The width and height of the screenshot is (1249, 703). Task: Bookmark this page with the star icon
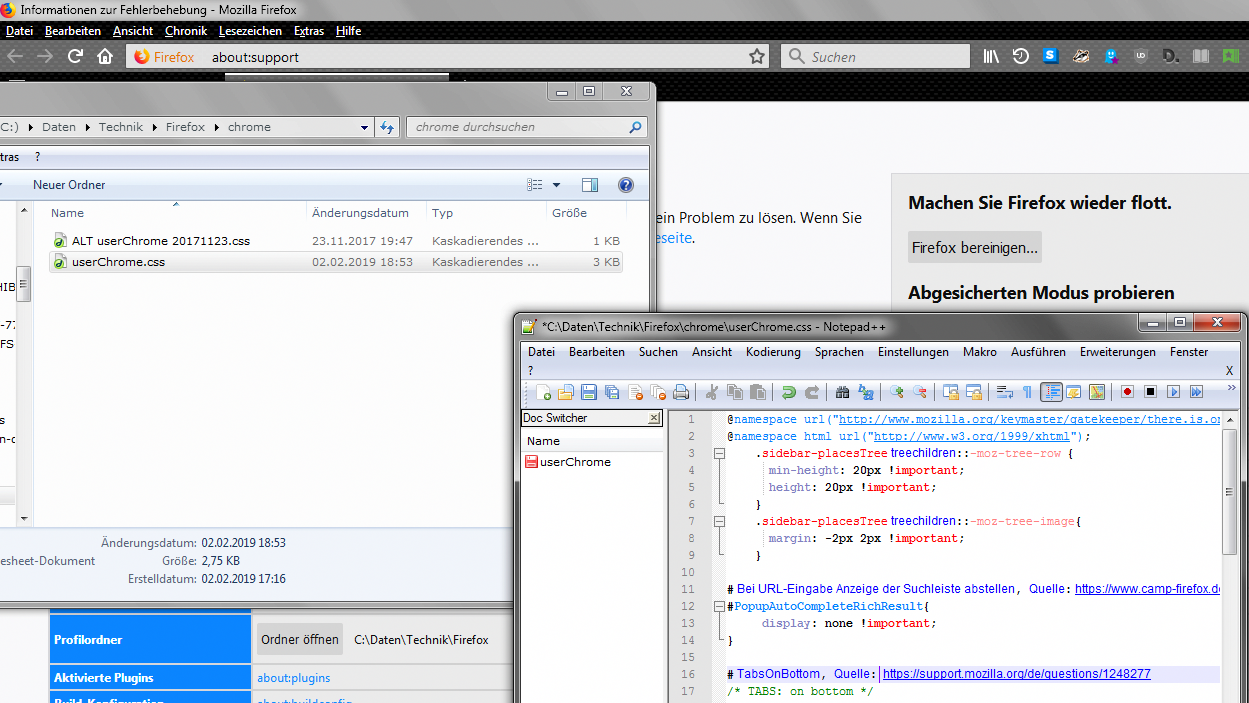[x=757, y=57]
